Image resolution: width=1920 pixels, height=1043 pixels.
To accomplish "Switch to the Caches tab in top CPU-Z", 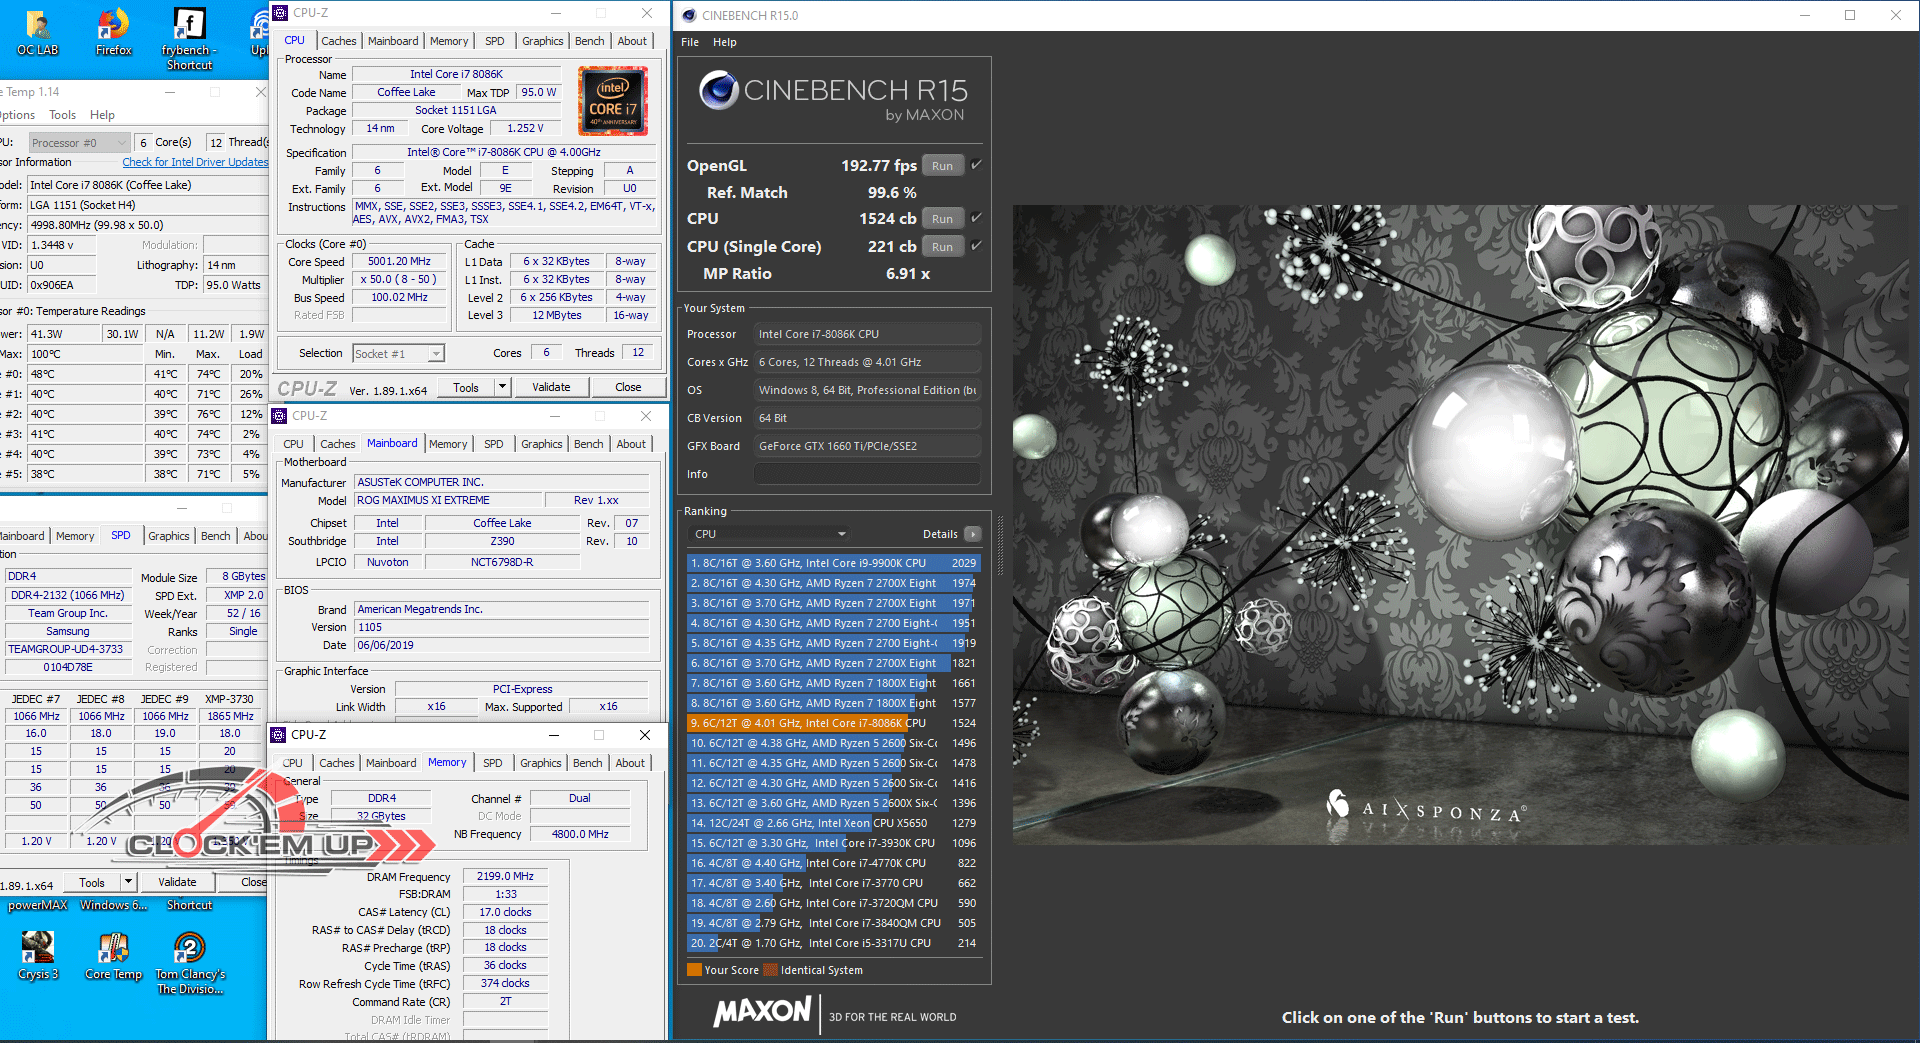I will click(338, 41).
